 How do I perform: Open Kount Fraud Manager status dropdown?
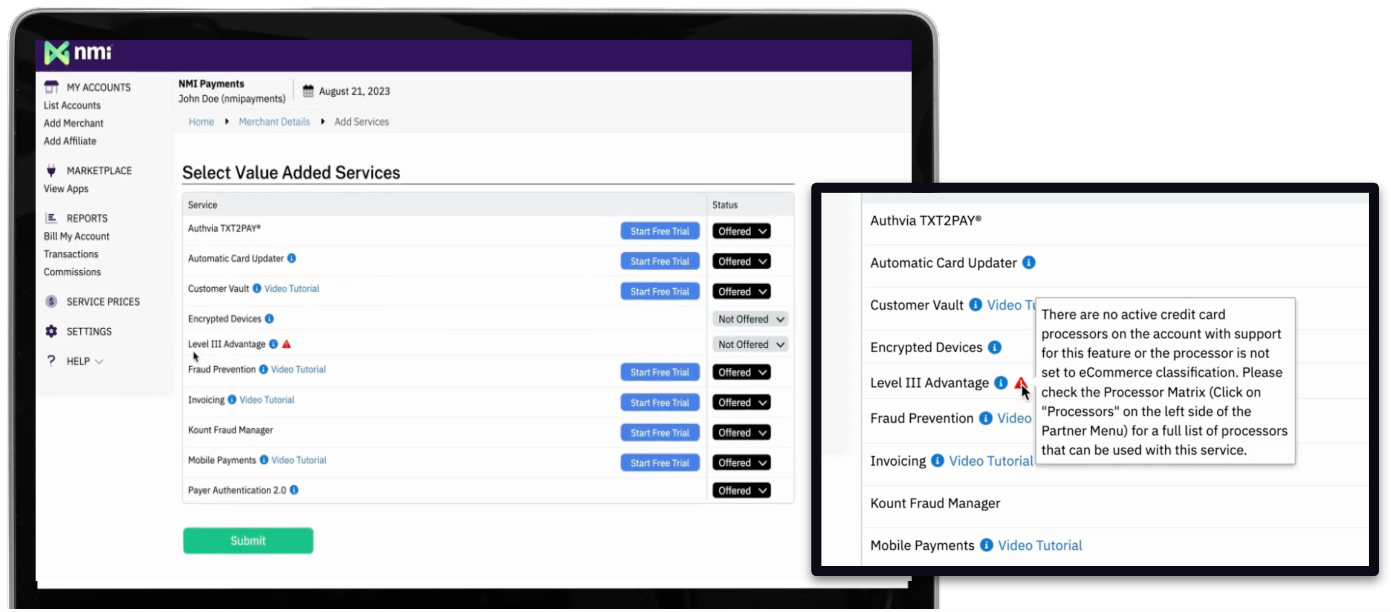pyautogui.click(x=741, y=432)
